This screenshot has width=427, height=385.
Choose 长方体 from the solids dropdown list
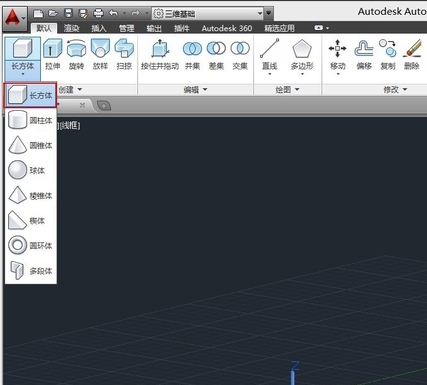pos(30,95)
